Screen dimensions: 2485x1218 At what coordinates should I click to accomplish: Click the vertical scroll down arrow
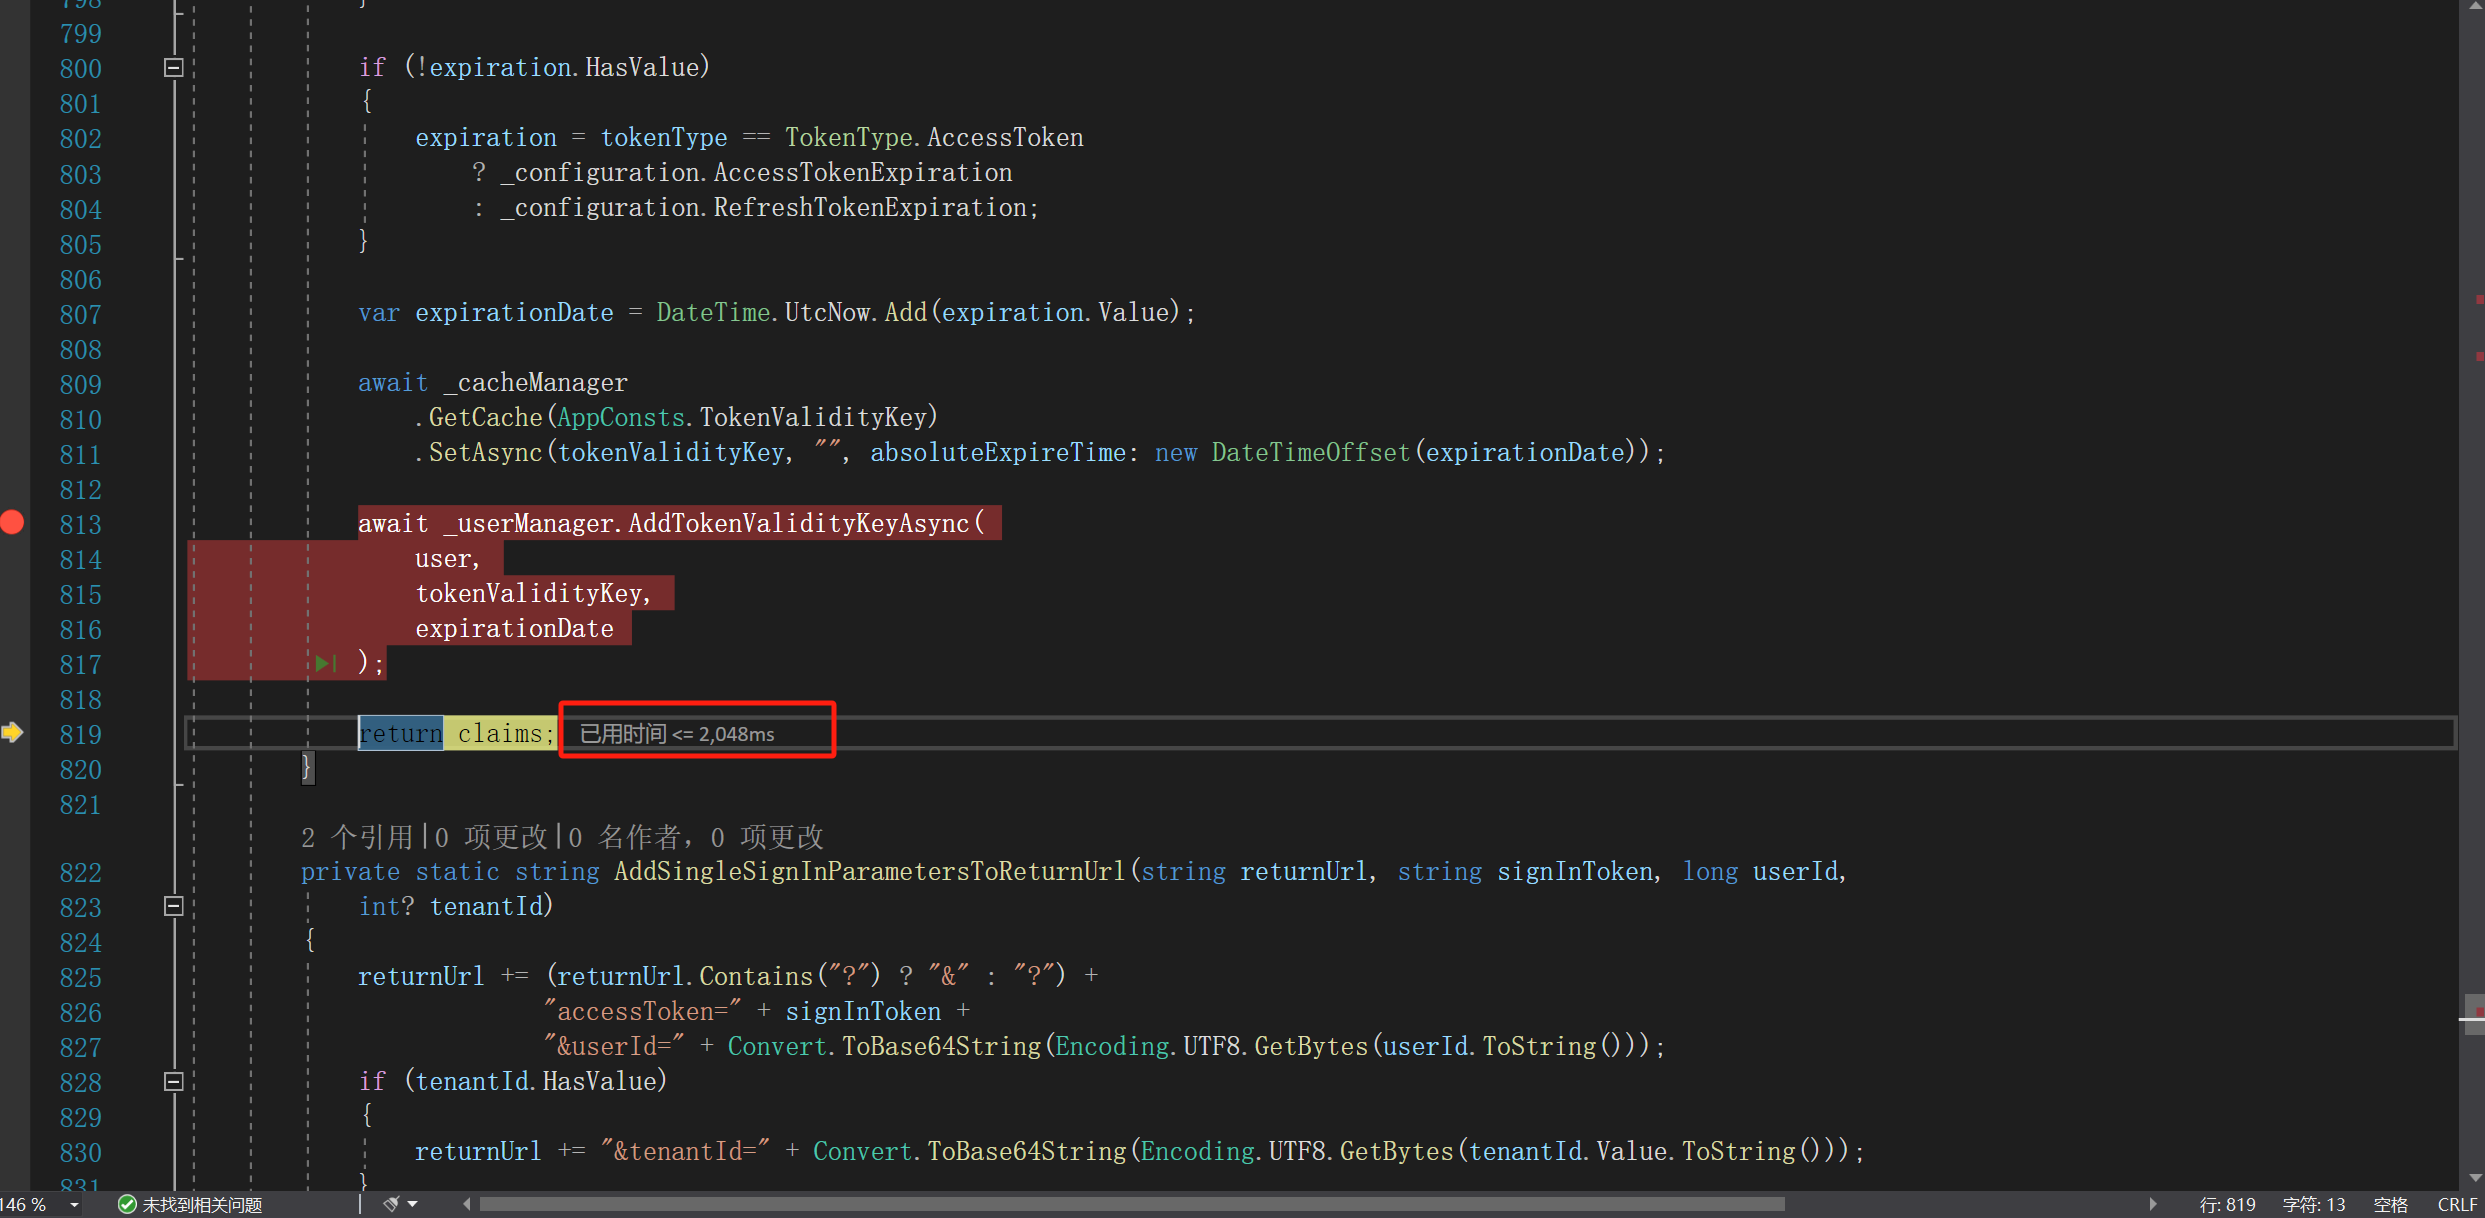coord(2475,1177)
